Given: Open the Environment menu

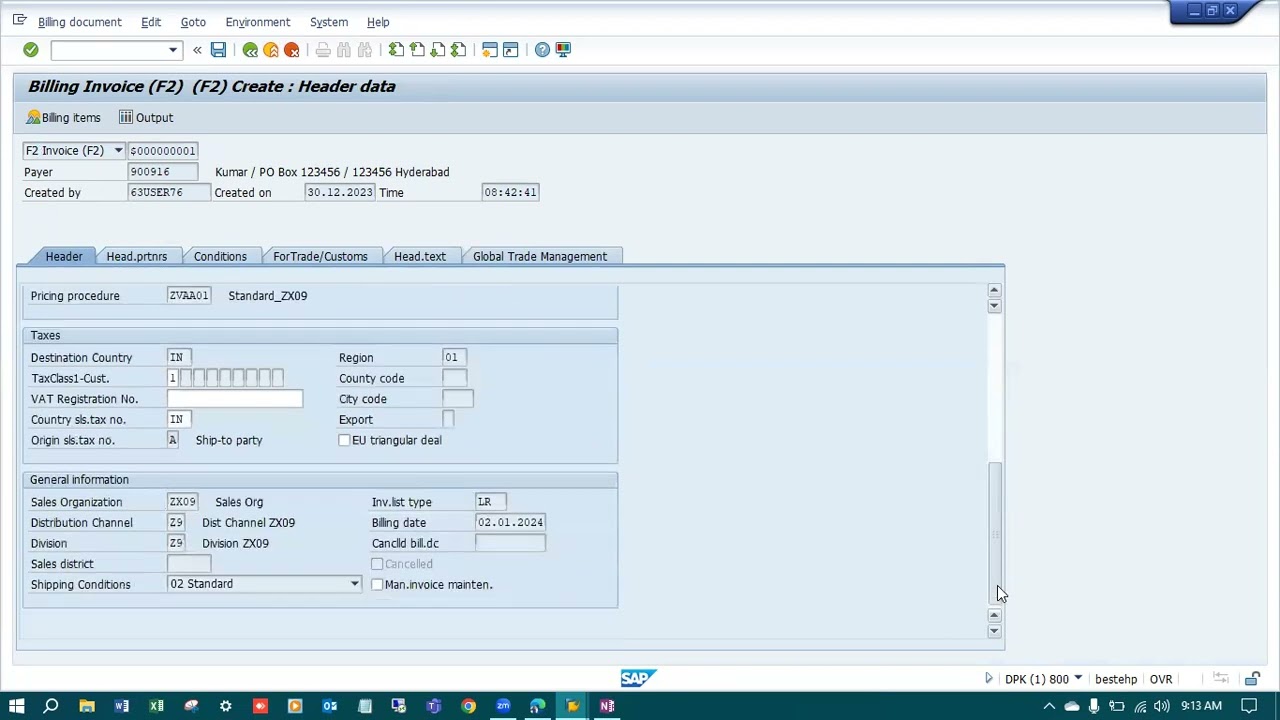Looking at the screenshot, I should [258, 22].
